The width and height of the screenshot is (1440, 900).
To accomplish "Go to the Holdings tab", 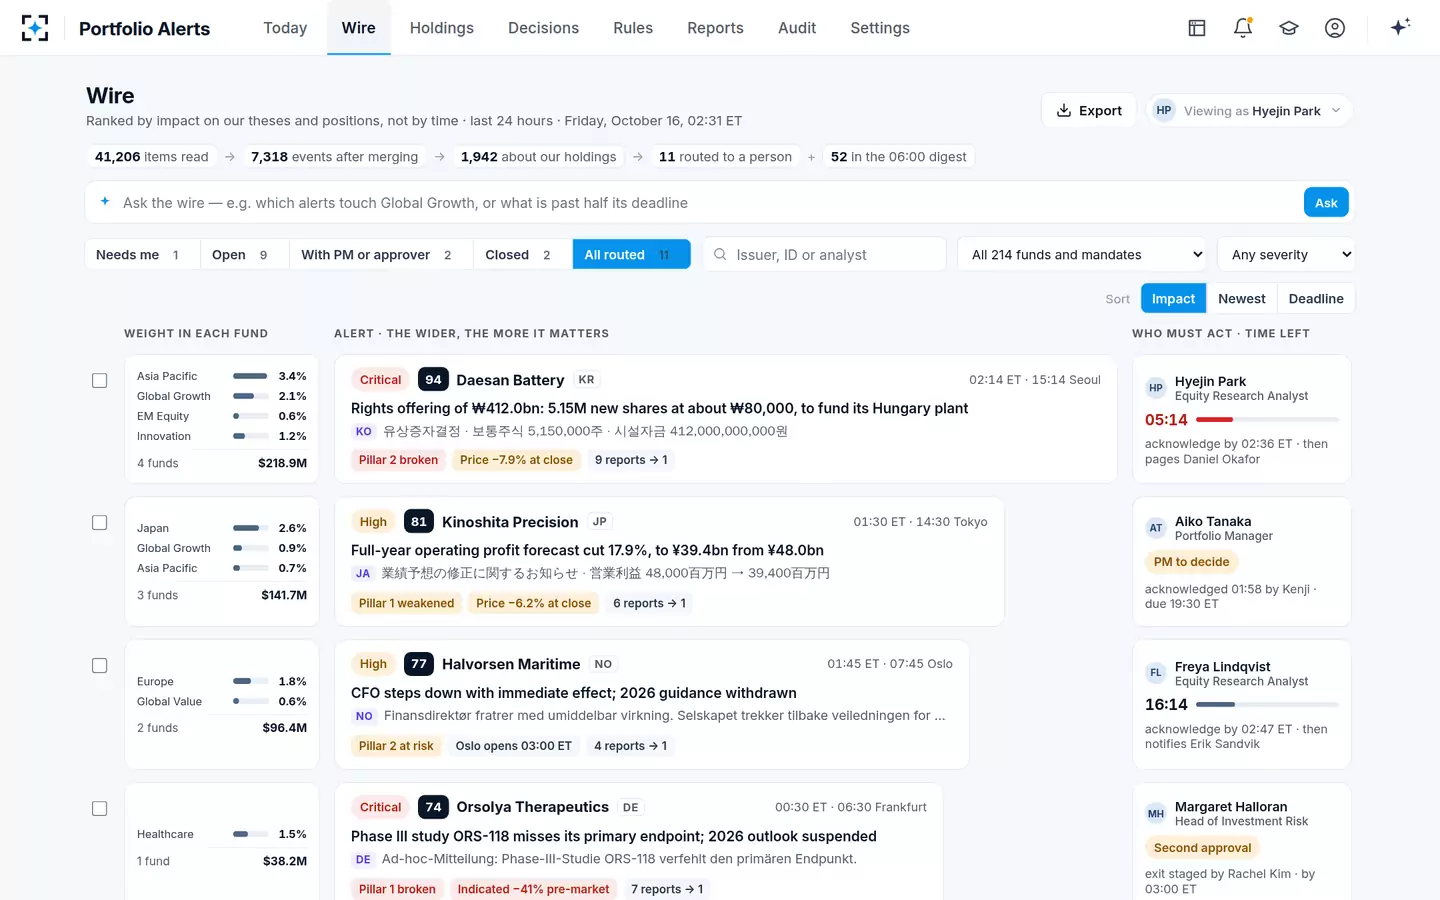I will [x=442, y=28].
